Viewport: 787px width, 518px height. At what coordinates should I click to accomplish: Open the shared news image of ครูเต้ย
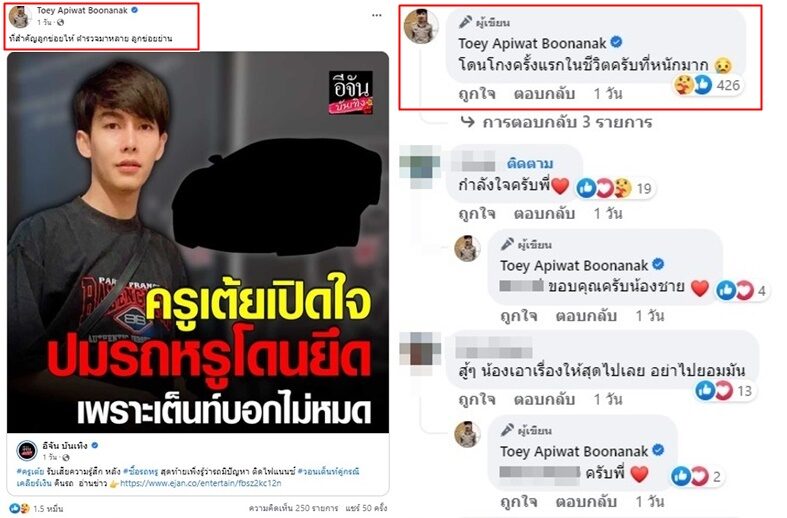click(x=198, y=242)
